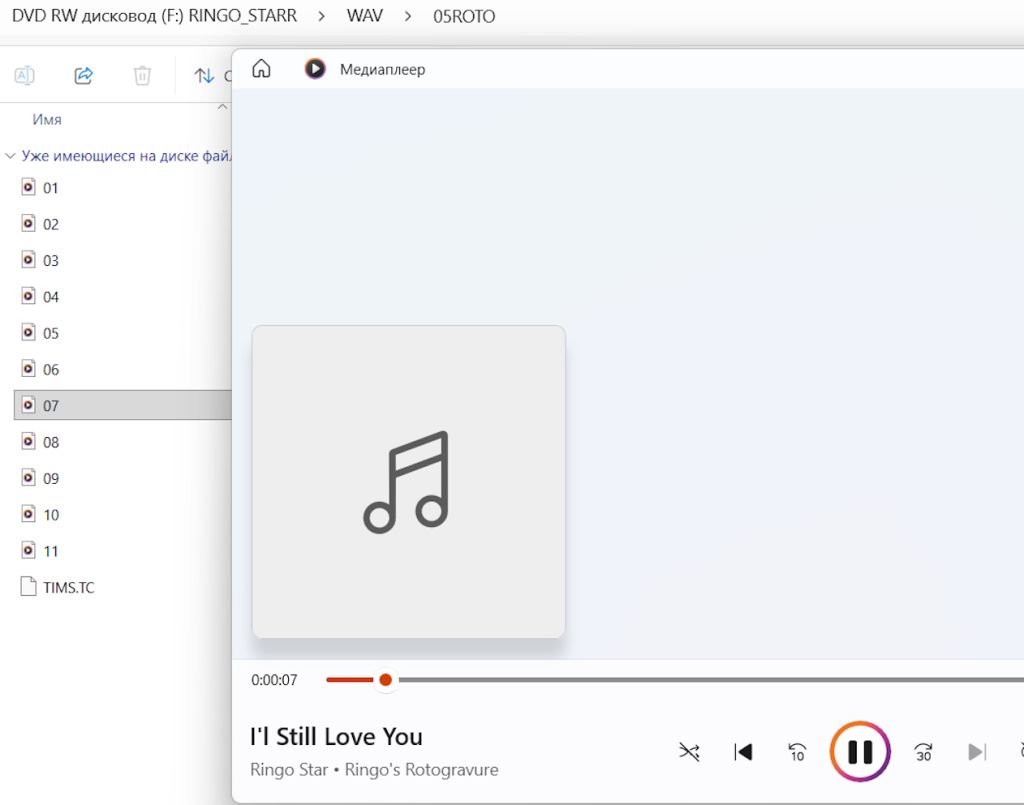Viewport: 1024px width, 805px height.
Task: Toggle shuffle playback in Media Player
Action: pos(689,752)
